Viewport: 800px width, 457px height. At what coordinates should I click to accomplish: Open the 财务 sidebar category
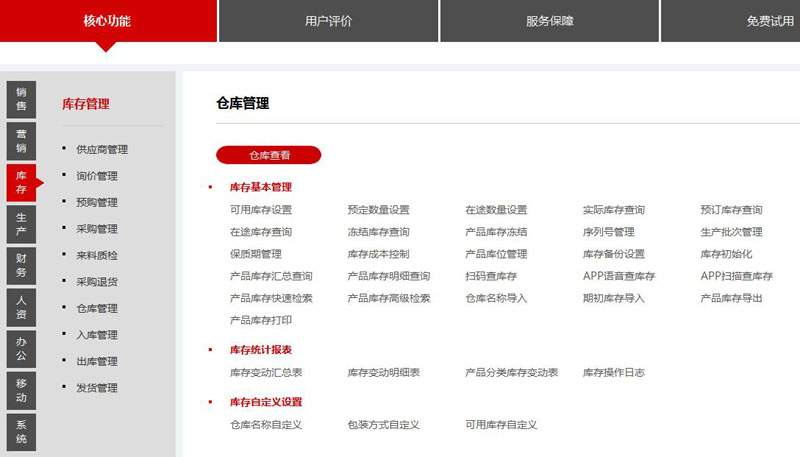21,265
